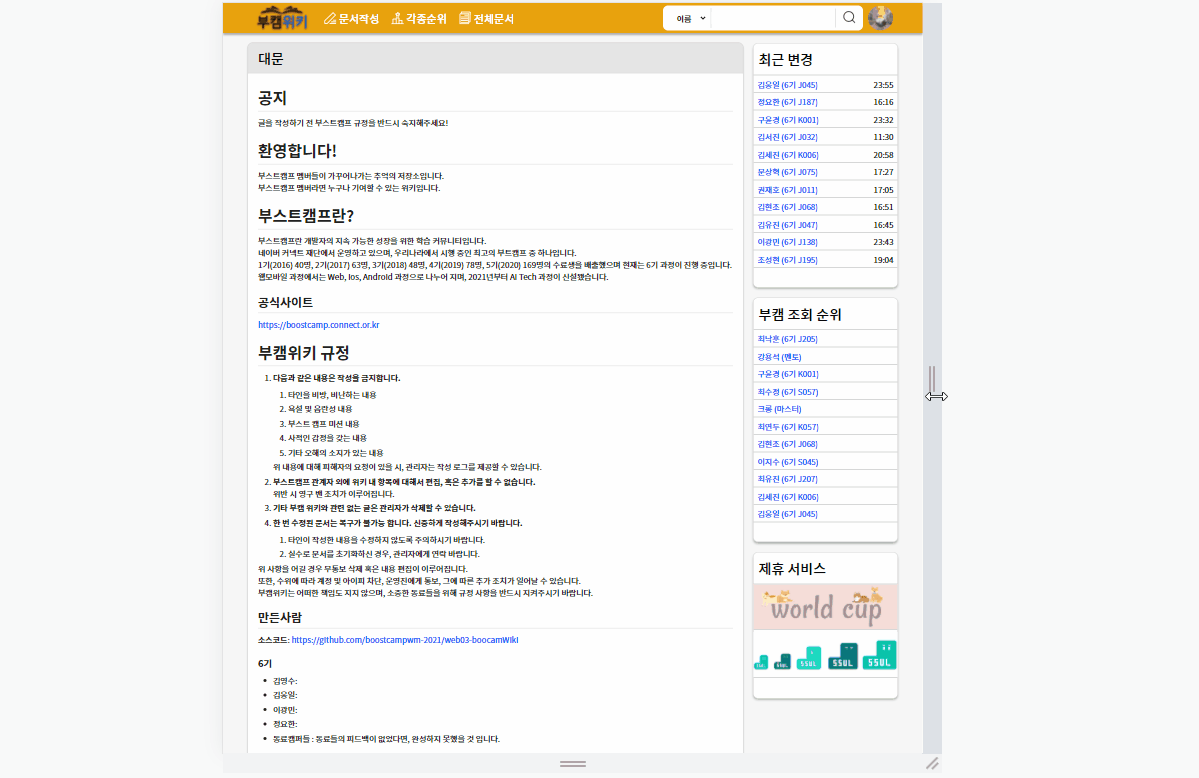Open the 문서작성 menu
The height and width of the screenshot is (778, 1199).
351,18
